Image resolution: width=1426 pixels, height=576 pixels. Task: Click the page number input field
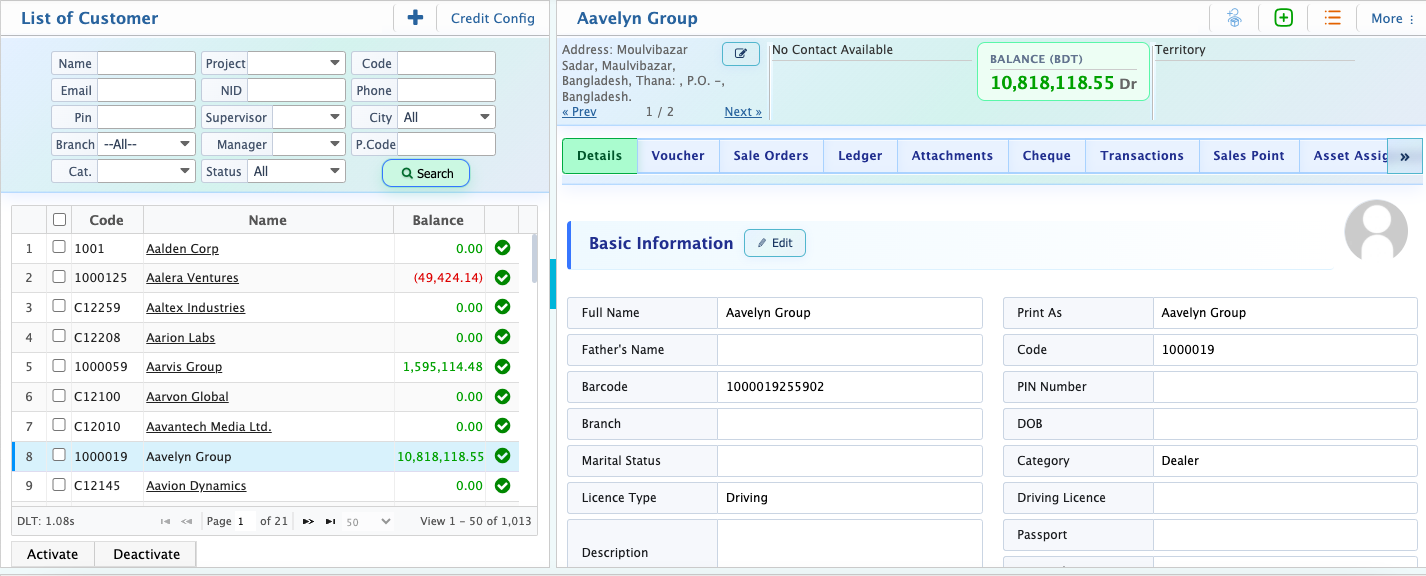tap(245, 521)
